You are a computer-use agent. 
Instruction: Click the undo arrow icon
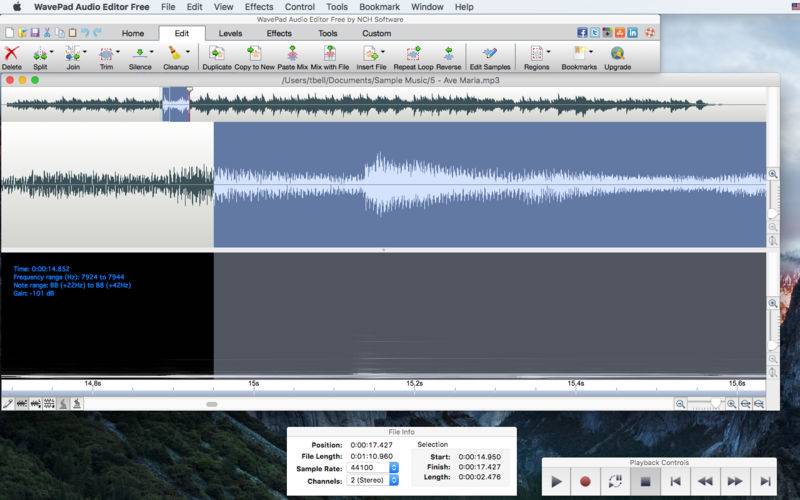pos(85,33)
